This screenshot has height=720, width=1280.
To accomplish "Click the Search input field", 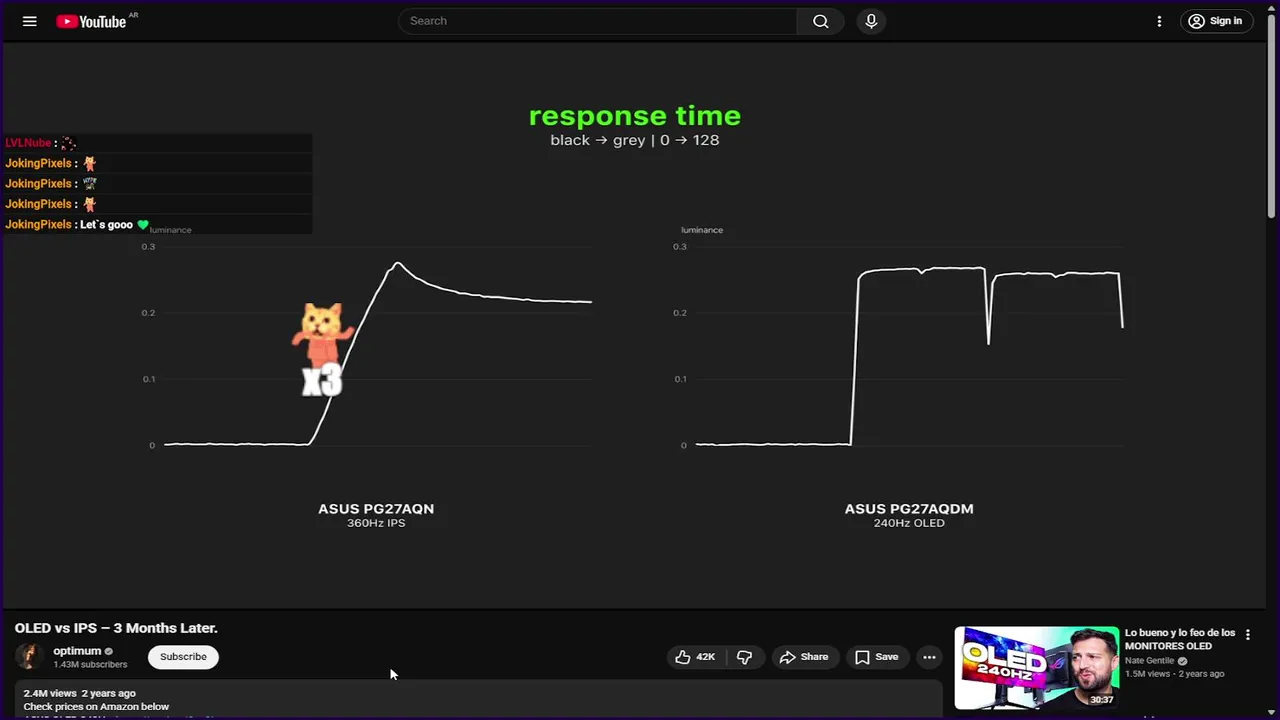I will pos(598,21).
